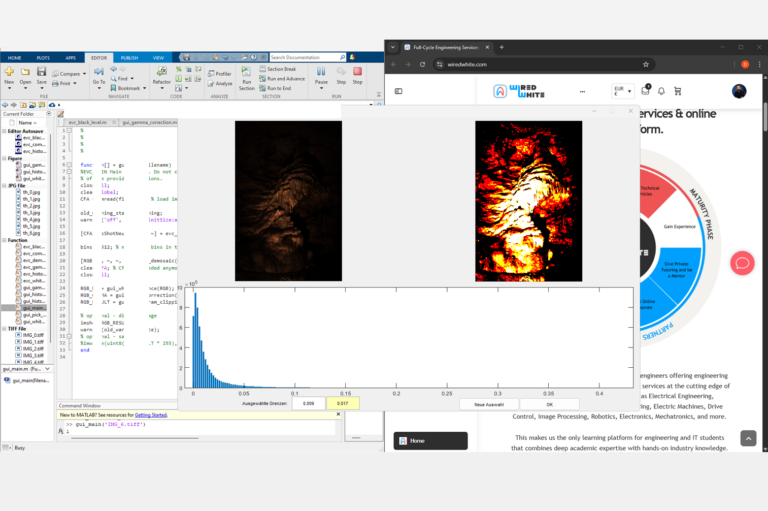Viewport: 768px width, 511px height.
Task: Open the WiredWhite messages inbox icon
Action: click(x=645, y=91)
